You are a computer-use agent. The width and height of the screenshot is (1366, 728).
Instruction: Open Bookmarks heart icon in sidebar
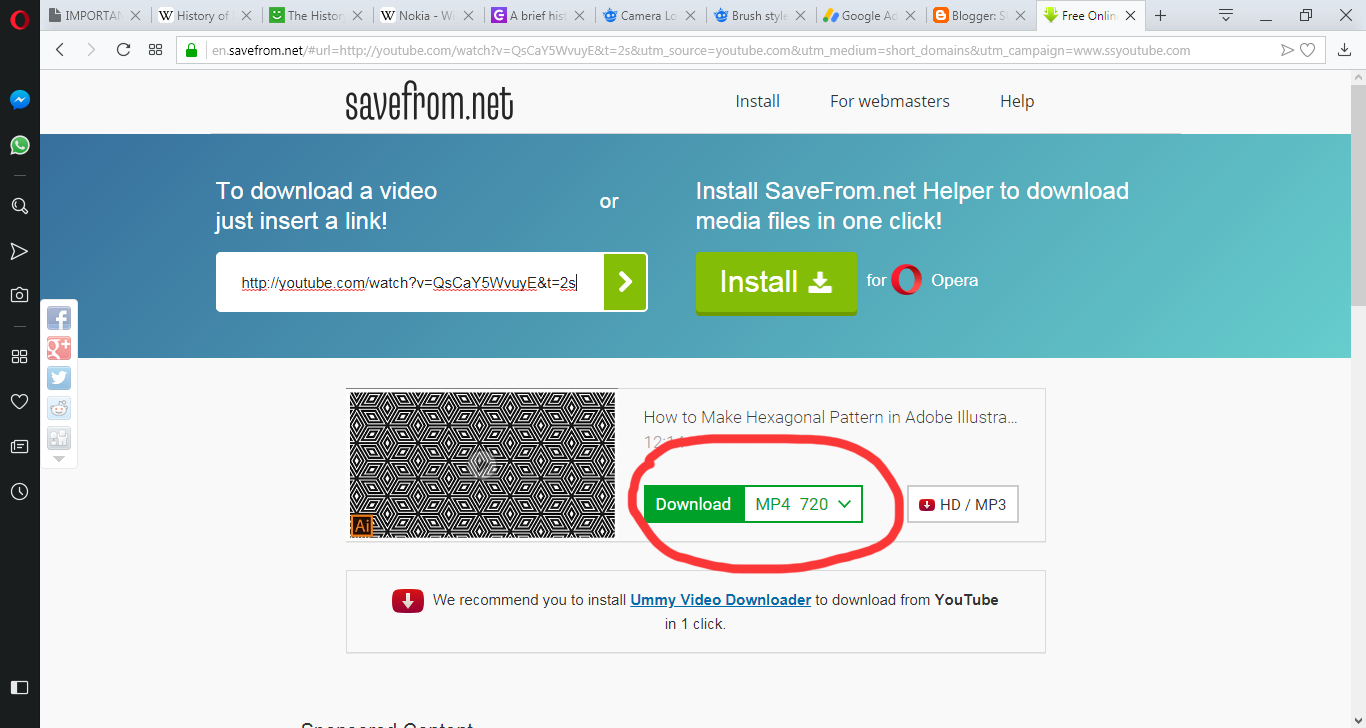pyautogui.click(x=19, y=401)
